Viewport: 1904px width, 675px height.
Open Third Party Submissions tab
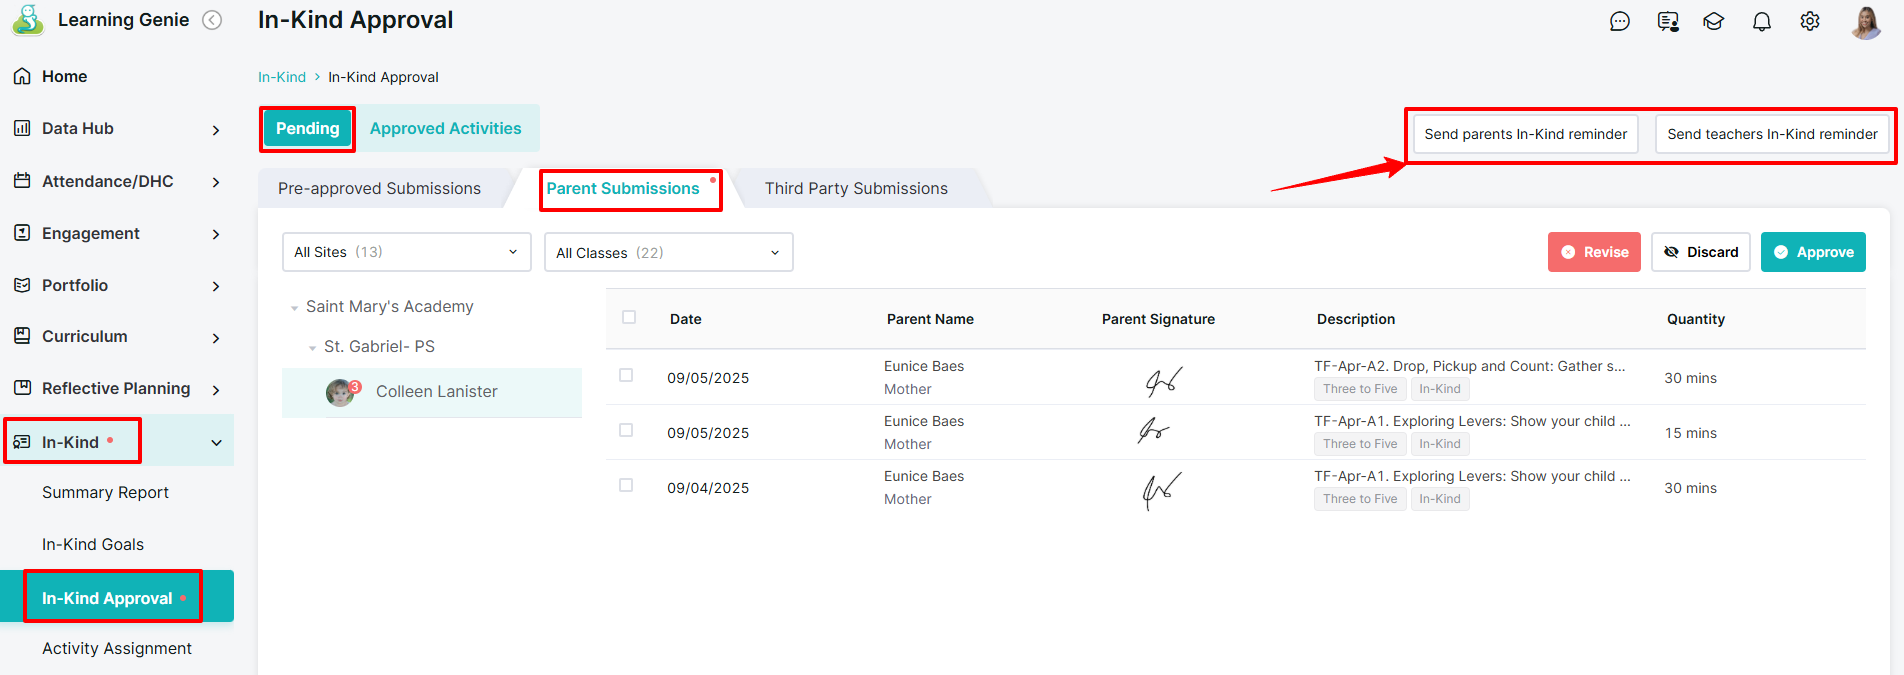[x=856, y=188]
